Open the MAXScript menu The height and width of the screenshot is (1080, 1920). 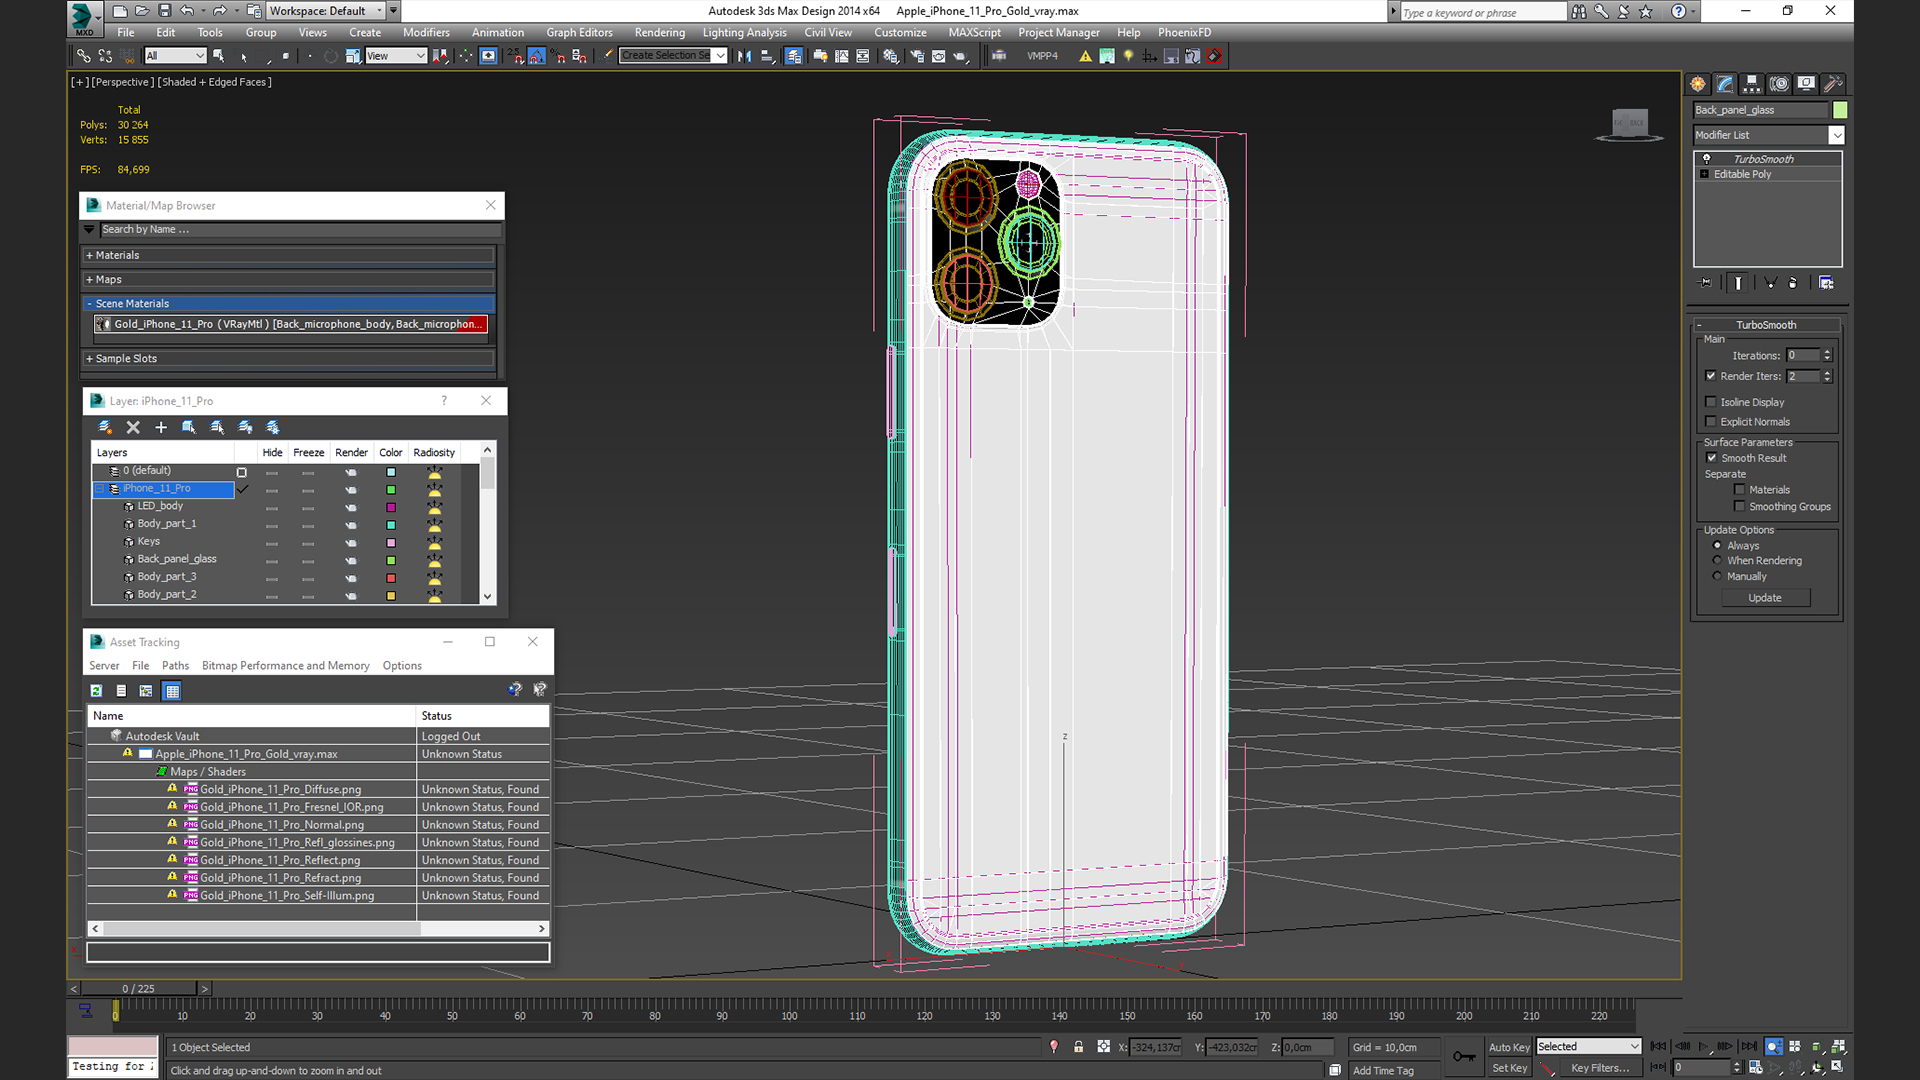pyautogui.click(x=974, y=33)
